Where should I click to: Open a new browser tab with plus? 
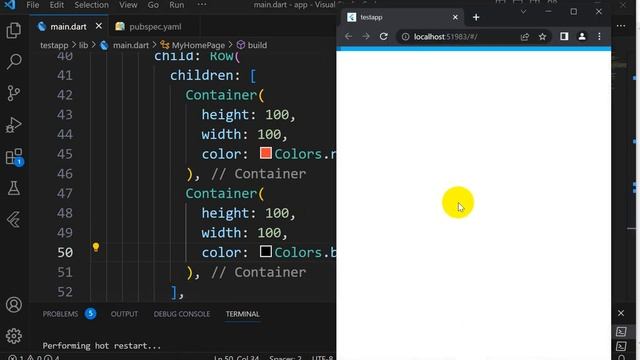476,17
